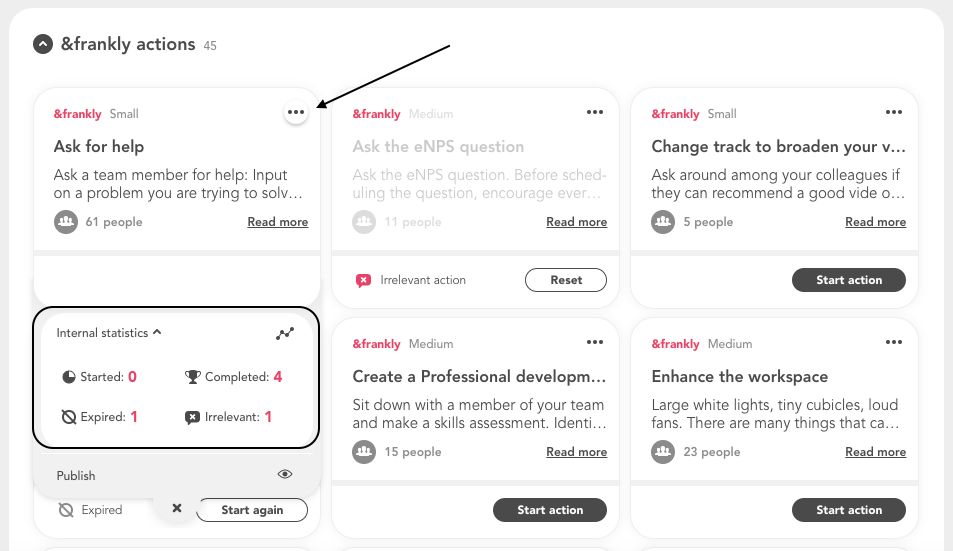Open three-dot menu on Change track card
Image resolution: width=953 pixels, height=551 pixels.
point(894,112)
